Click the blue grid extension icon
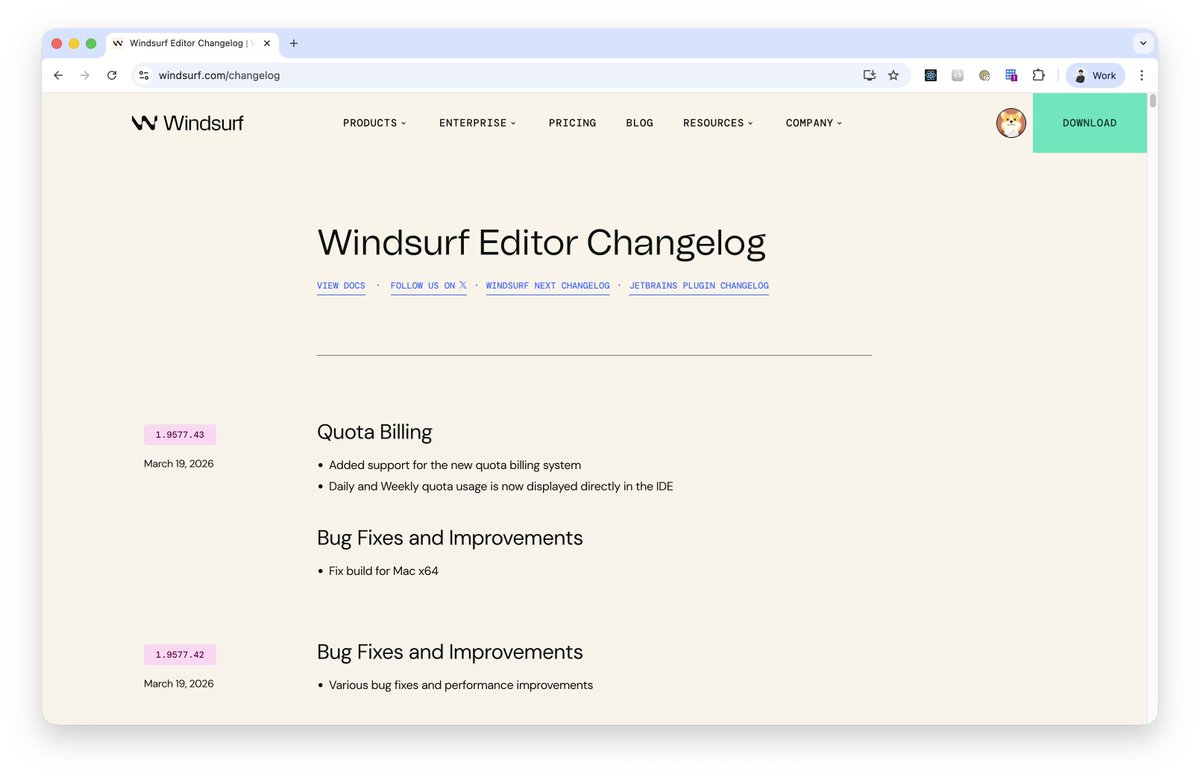Image resolution: width=1200 pixels, height=780 pixels. point(1011,75)
